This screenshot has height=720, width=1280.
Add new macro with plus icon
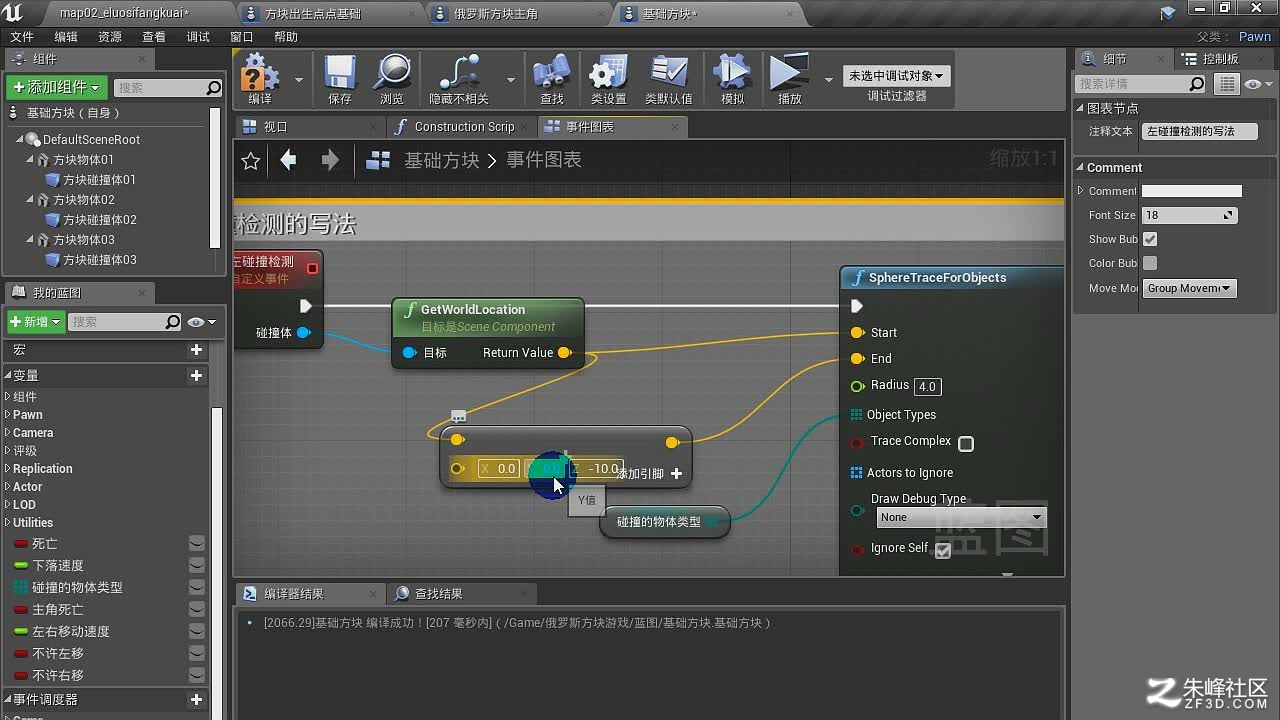coord(197,350)
